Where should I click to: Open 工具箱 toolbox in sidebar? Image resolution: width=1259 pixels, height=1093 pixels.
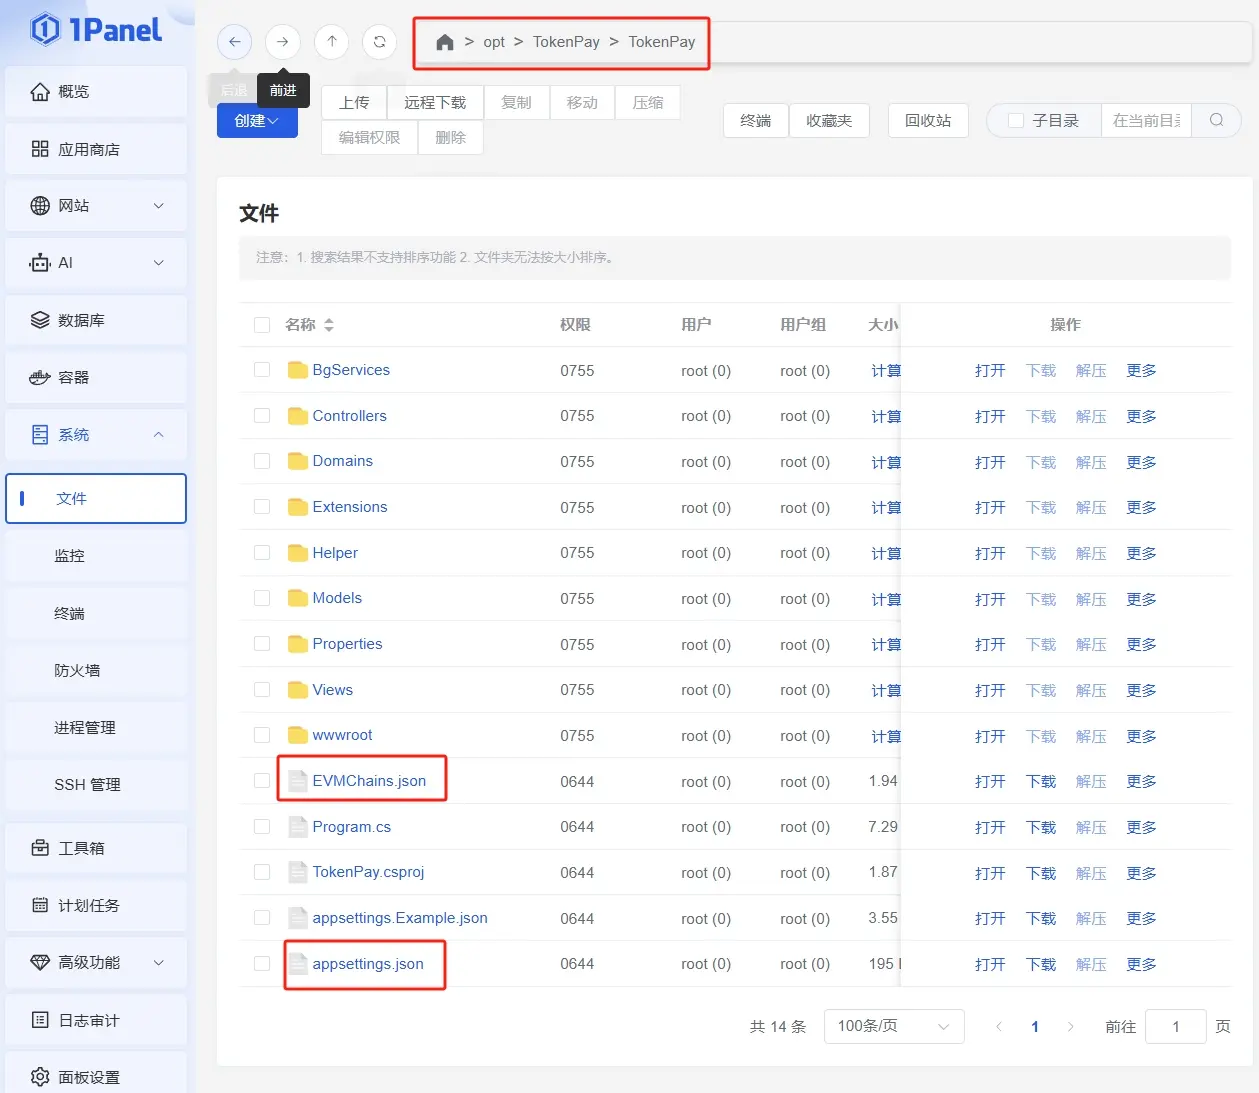96,848
